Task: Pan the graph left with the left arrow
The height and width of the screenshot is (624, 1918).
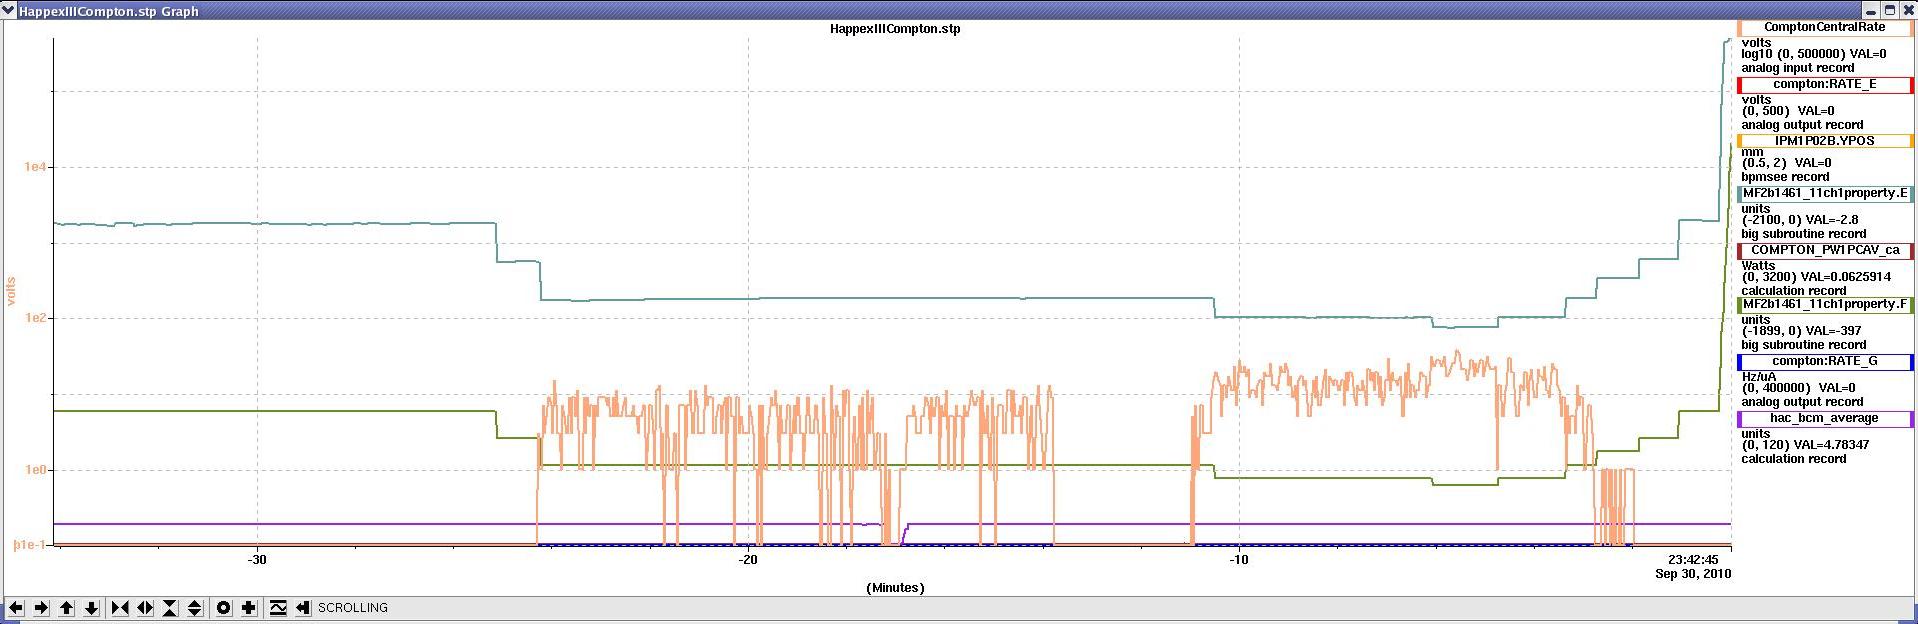Action: (x=16, y=608)
